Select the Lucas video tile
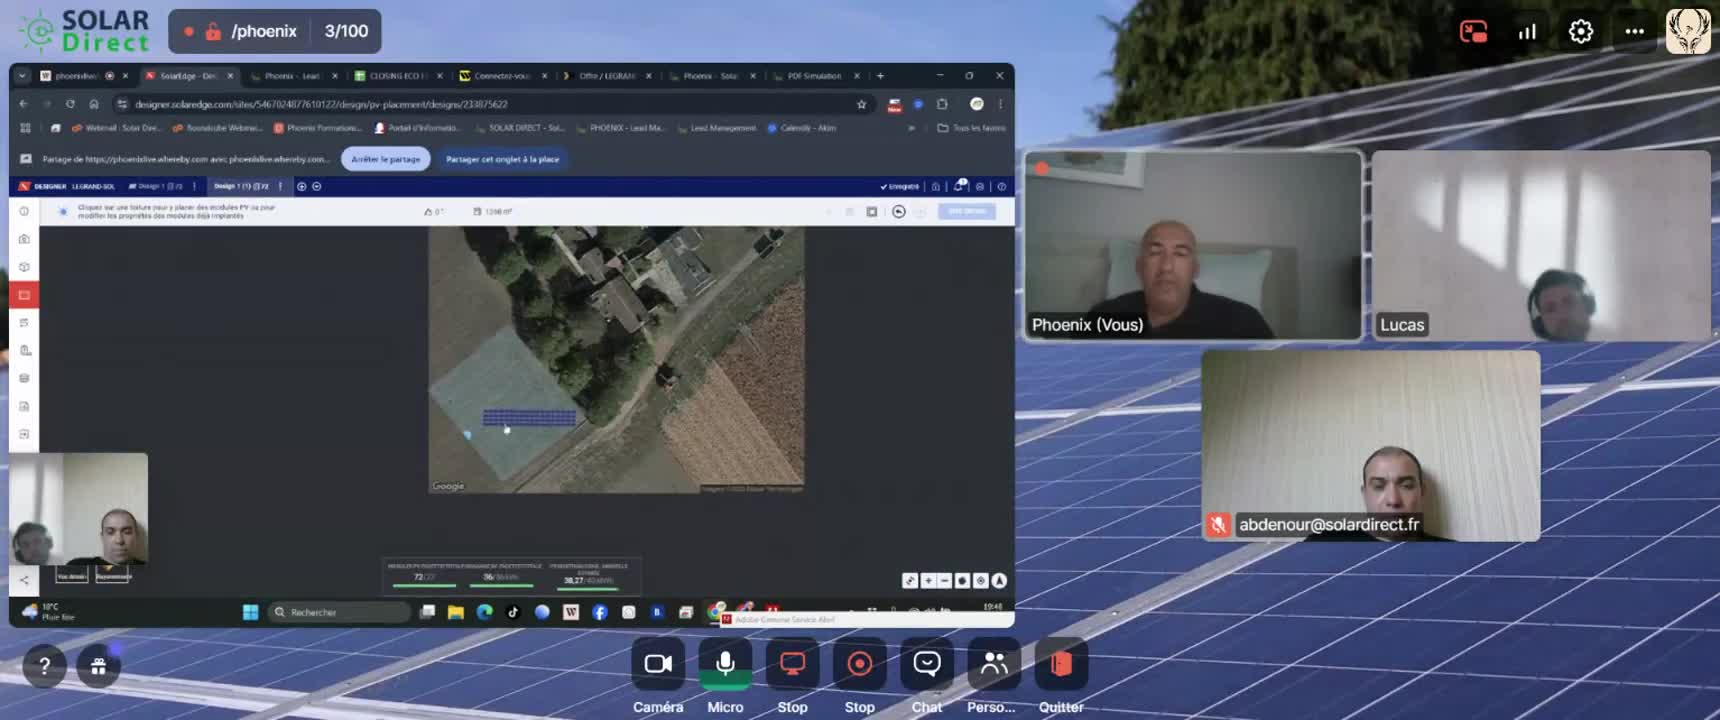1720x720 pixels. coord(1541,246)
